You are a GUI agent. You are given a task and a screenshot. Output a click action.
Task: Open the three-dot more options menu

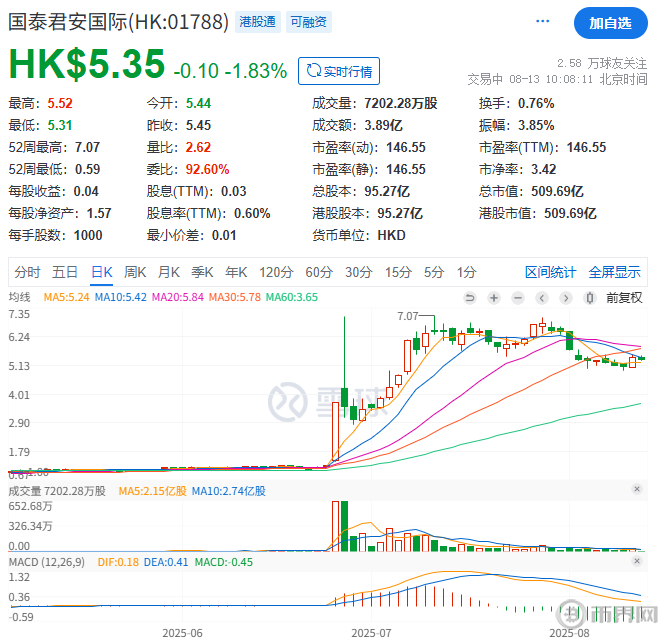(x=542, y=21)
